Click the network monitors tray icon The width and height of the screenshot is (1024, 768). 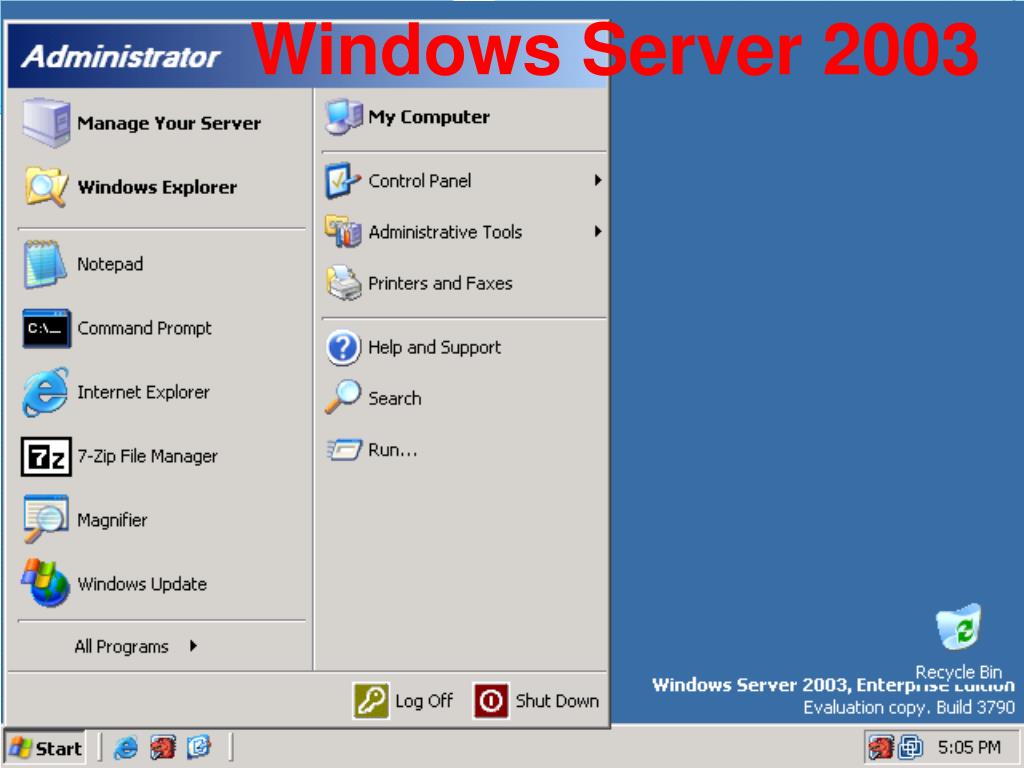pyautogui.click(x=910, y=747)
